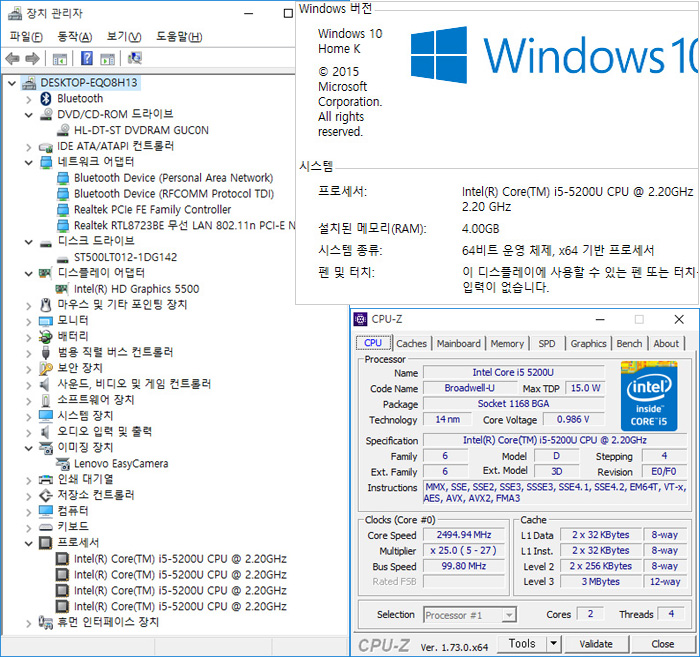Viewport: 700px width, 659px height.
Task: Switch to the Bench tab in CPU-Z
Action: (629, 343)
